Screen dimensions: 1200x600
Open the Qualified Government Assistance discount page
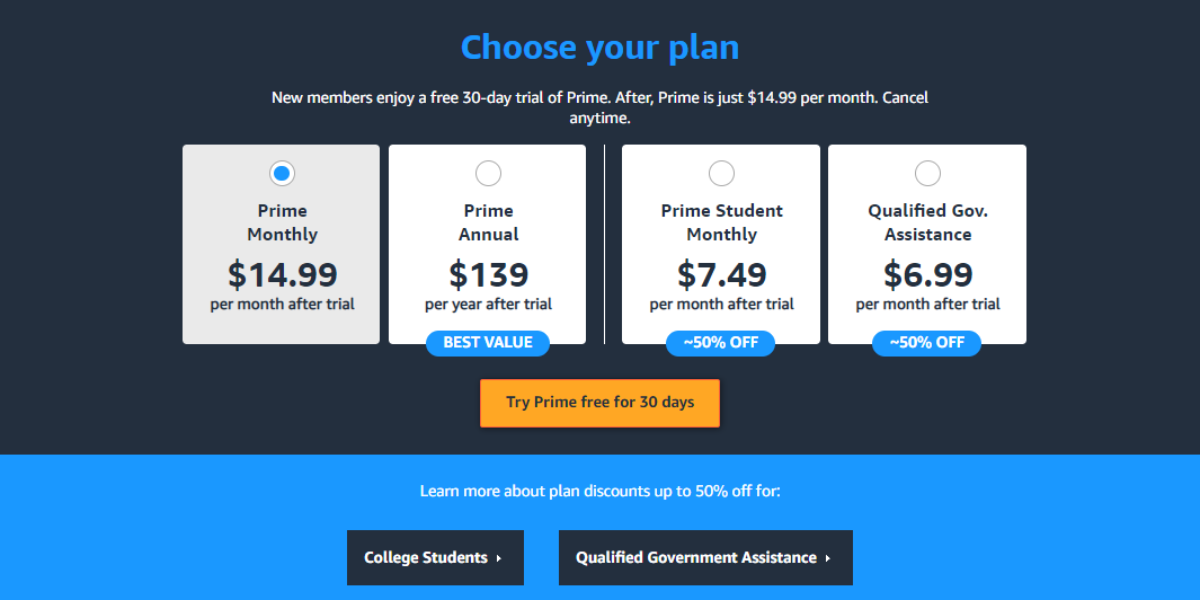click(705, 557)
